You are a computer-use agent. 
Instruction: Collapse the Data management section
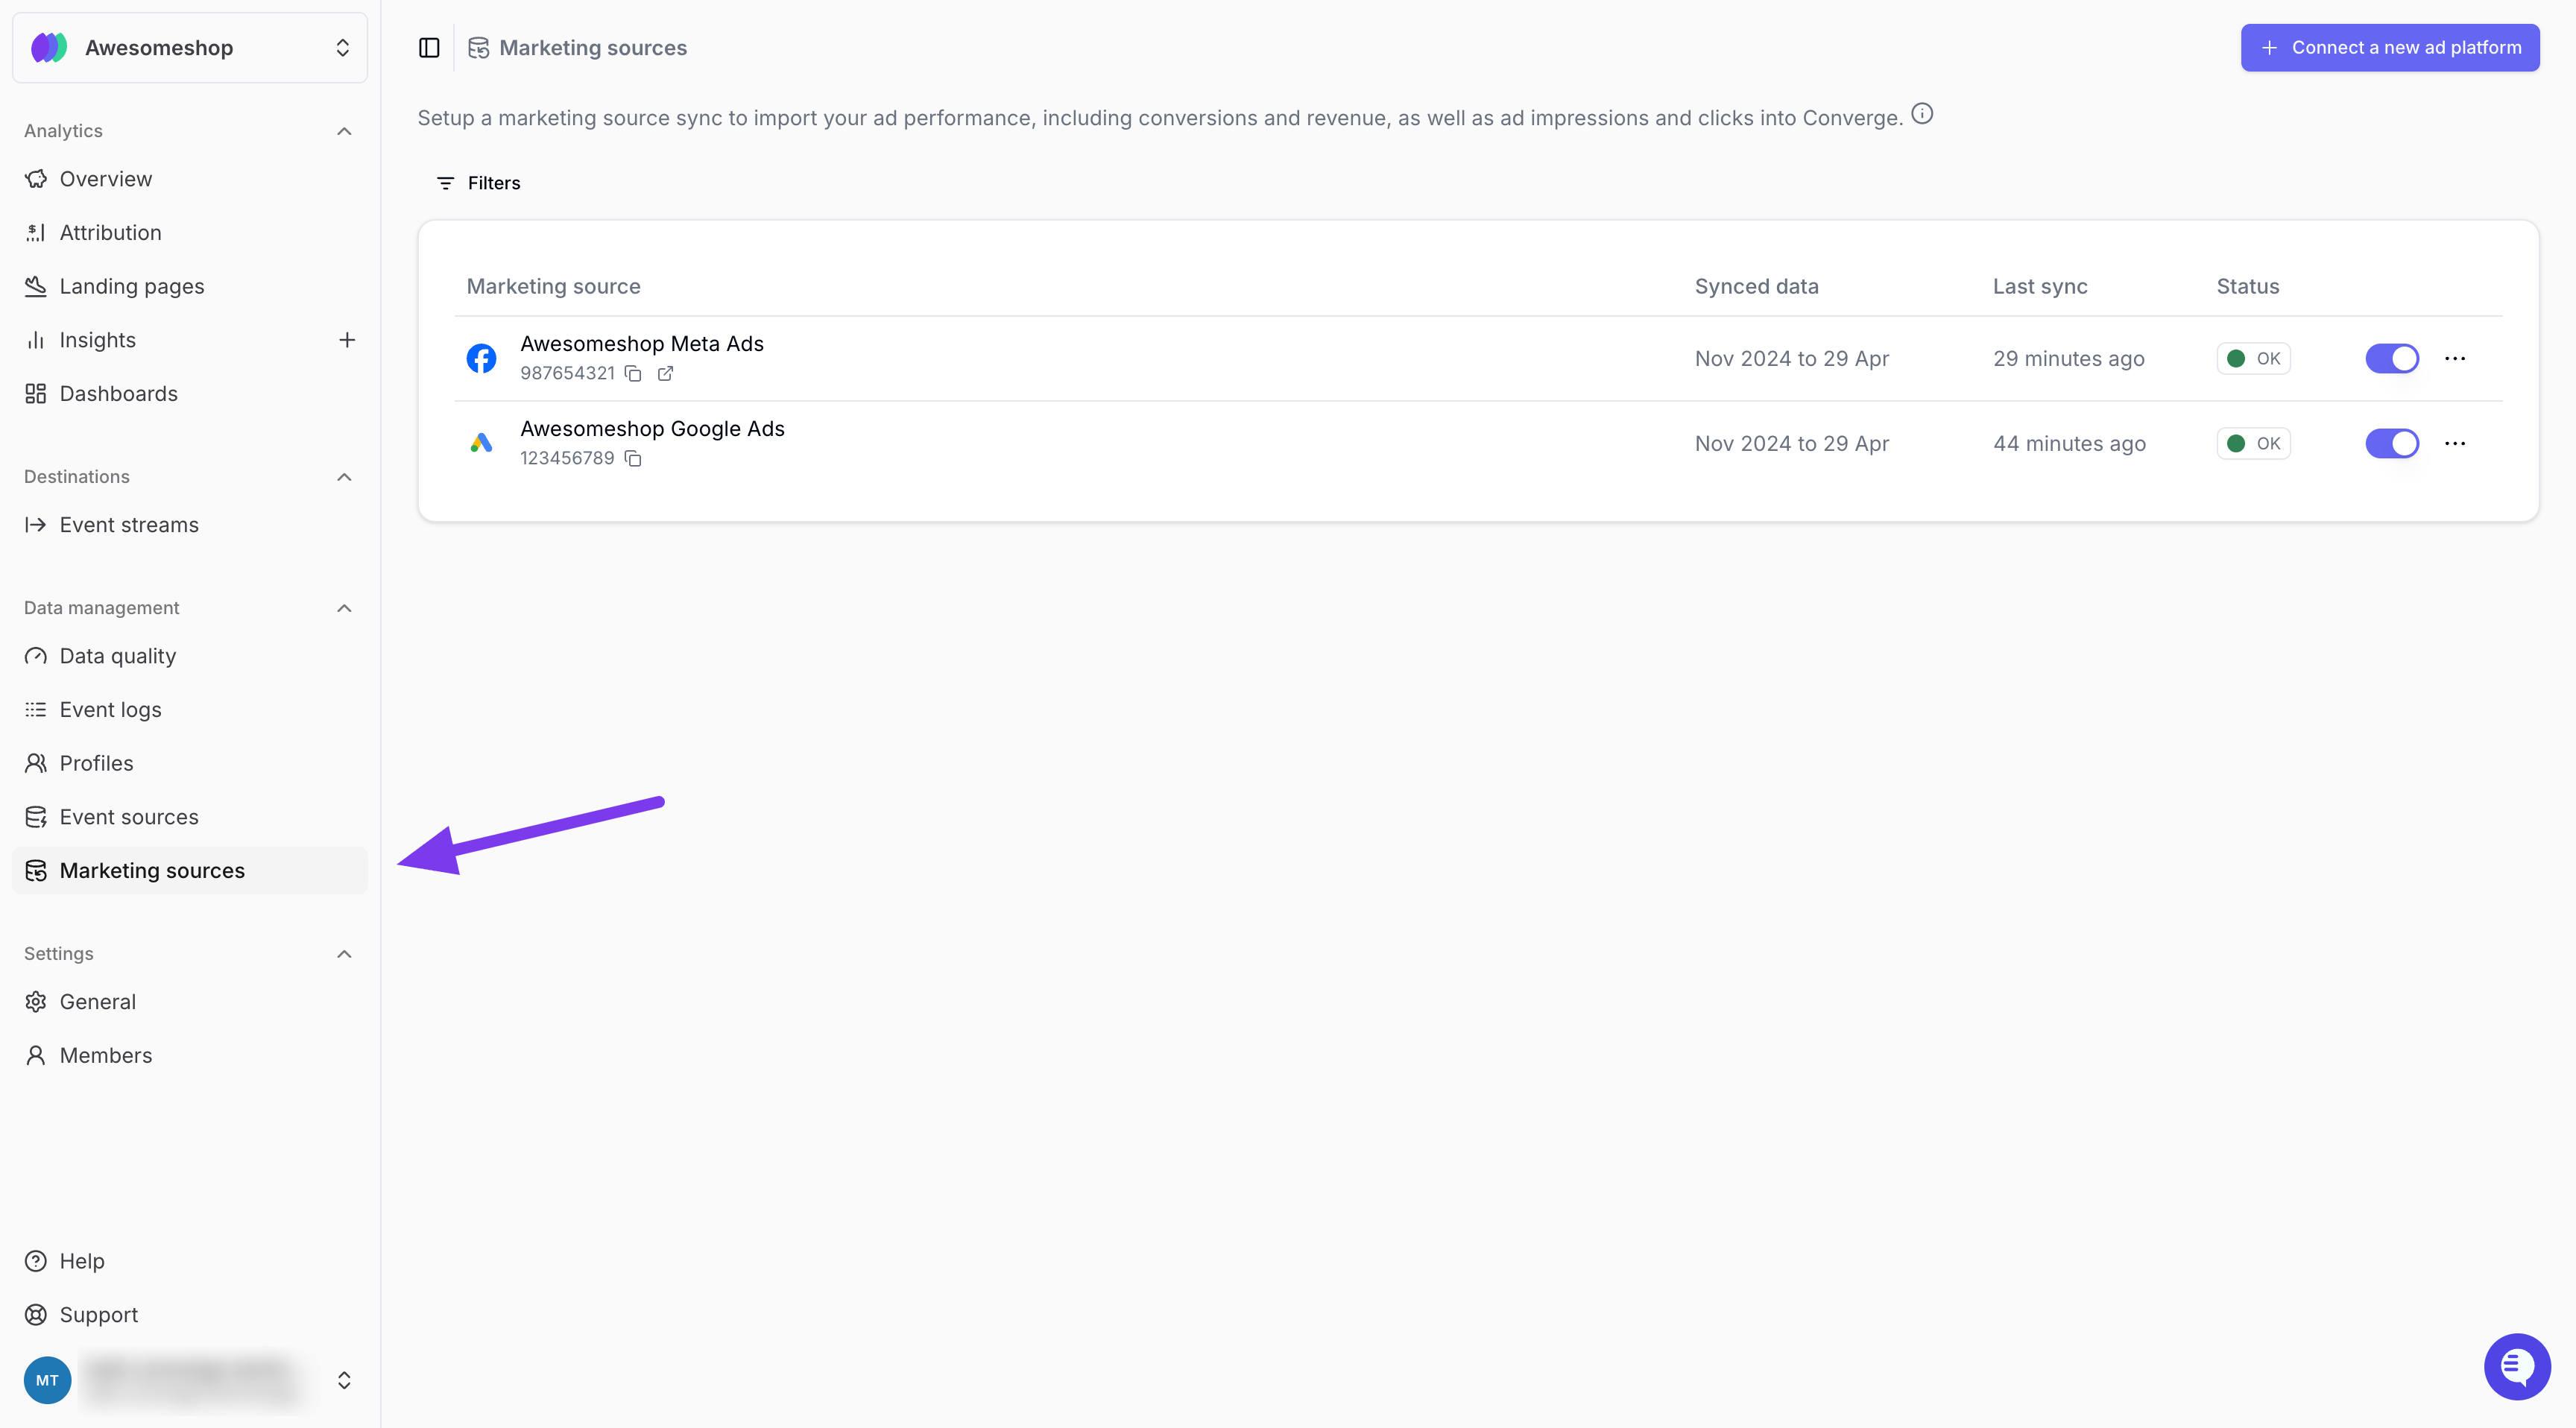[344, 608]
